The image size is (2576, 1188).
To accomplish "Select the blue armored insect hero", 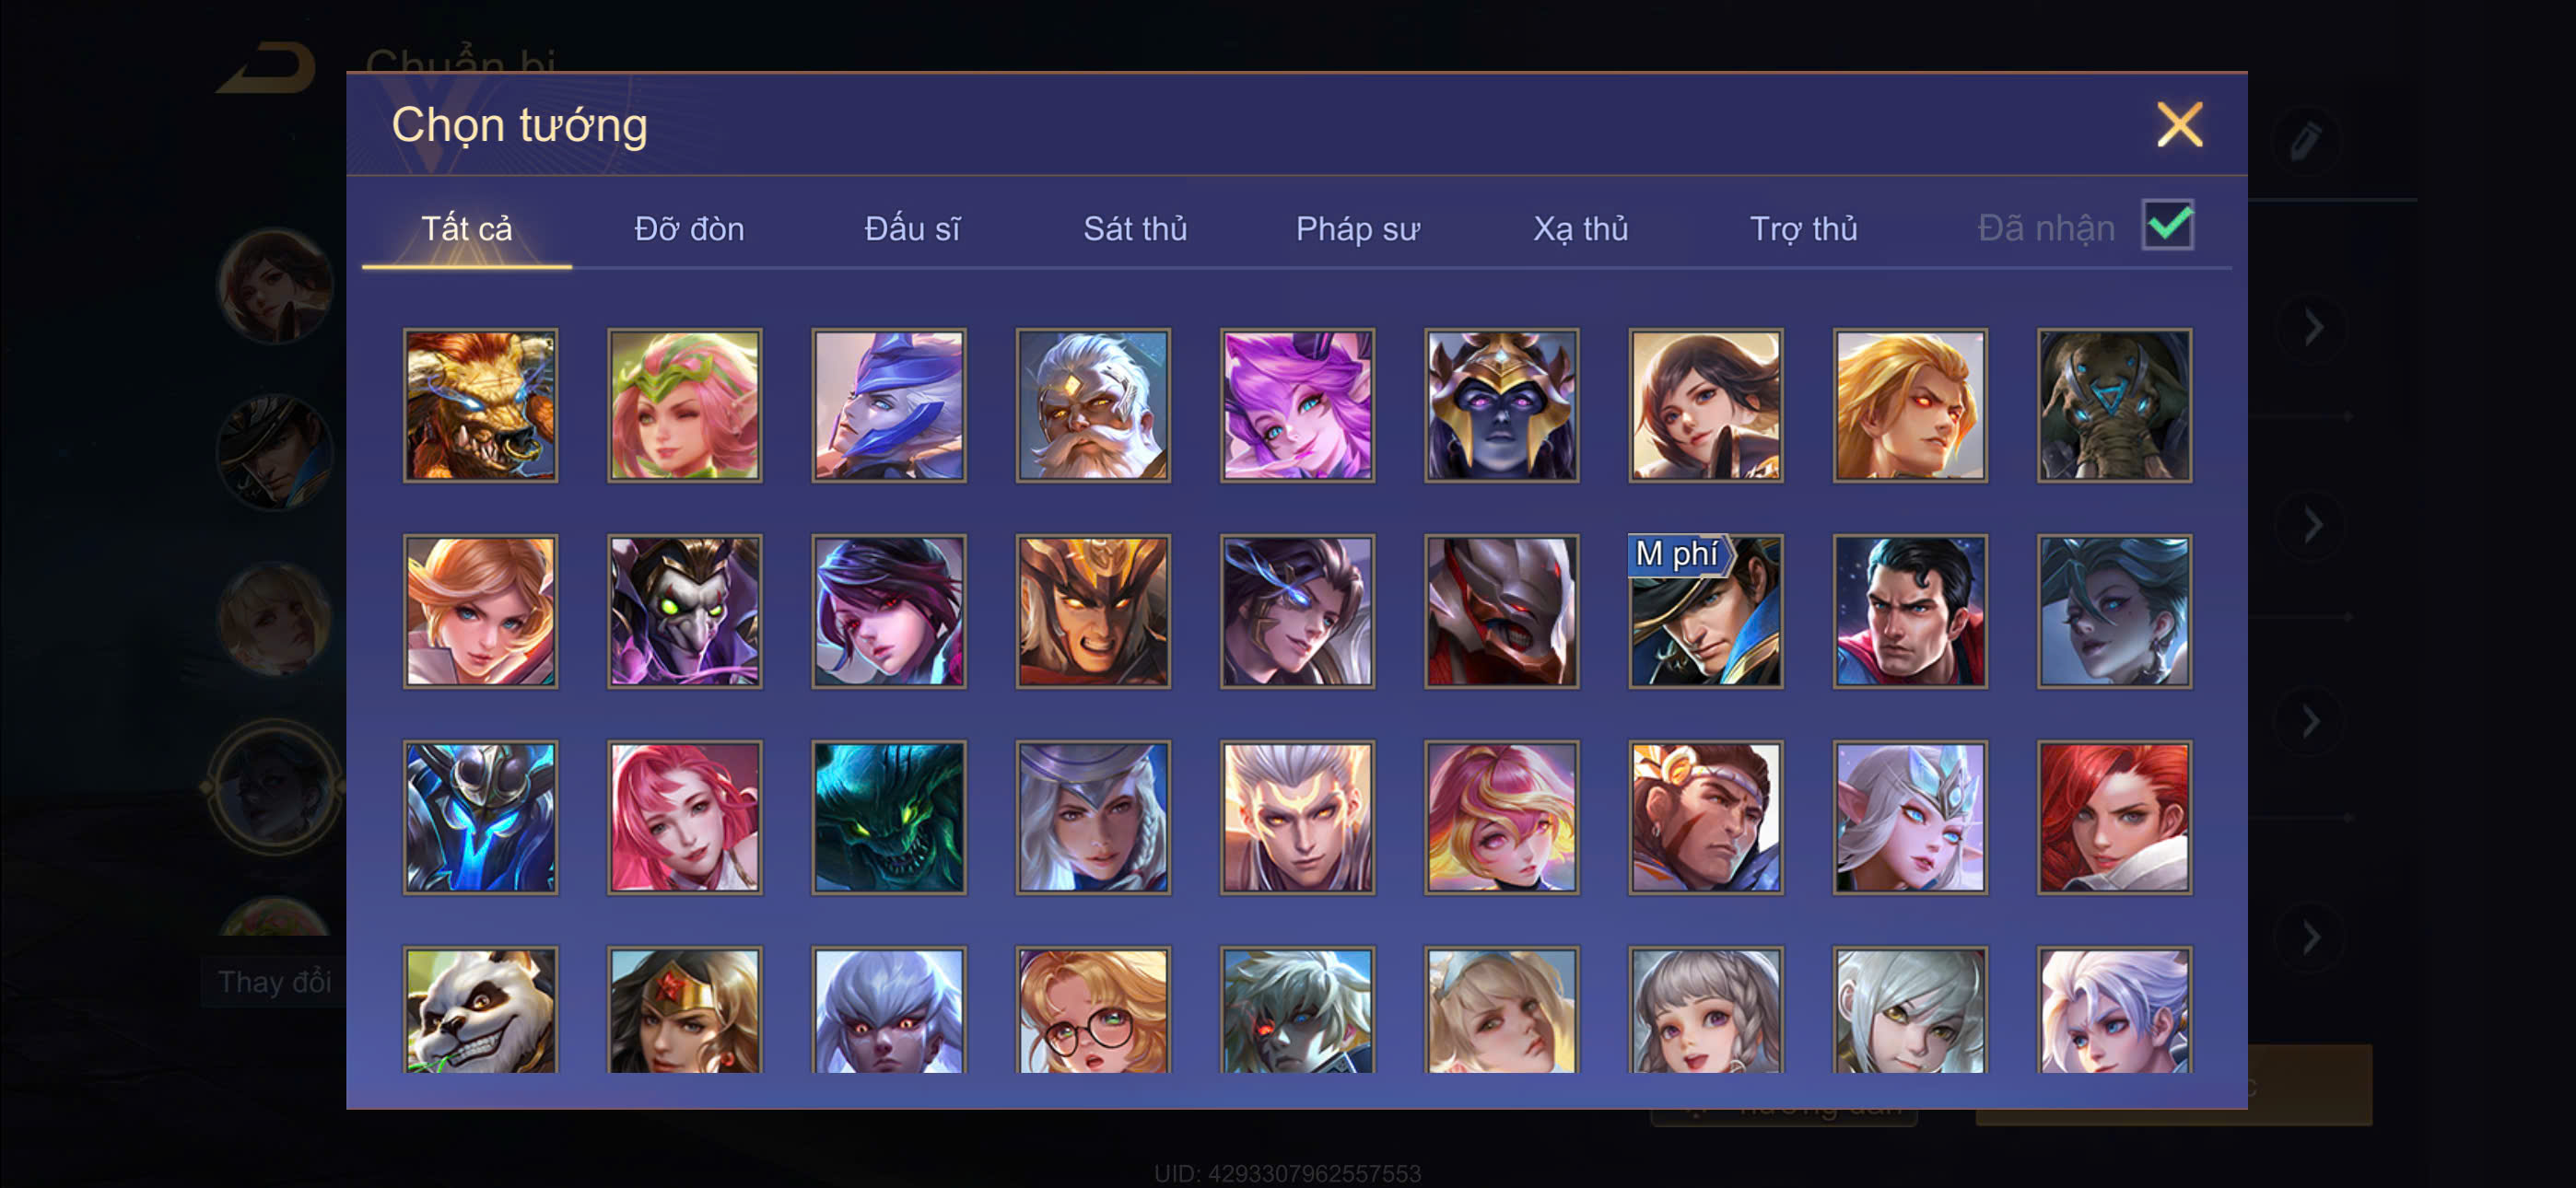I will 481,817.
